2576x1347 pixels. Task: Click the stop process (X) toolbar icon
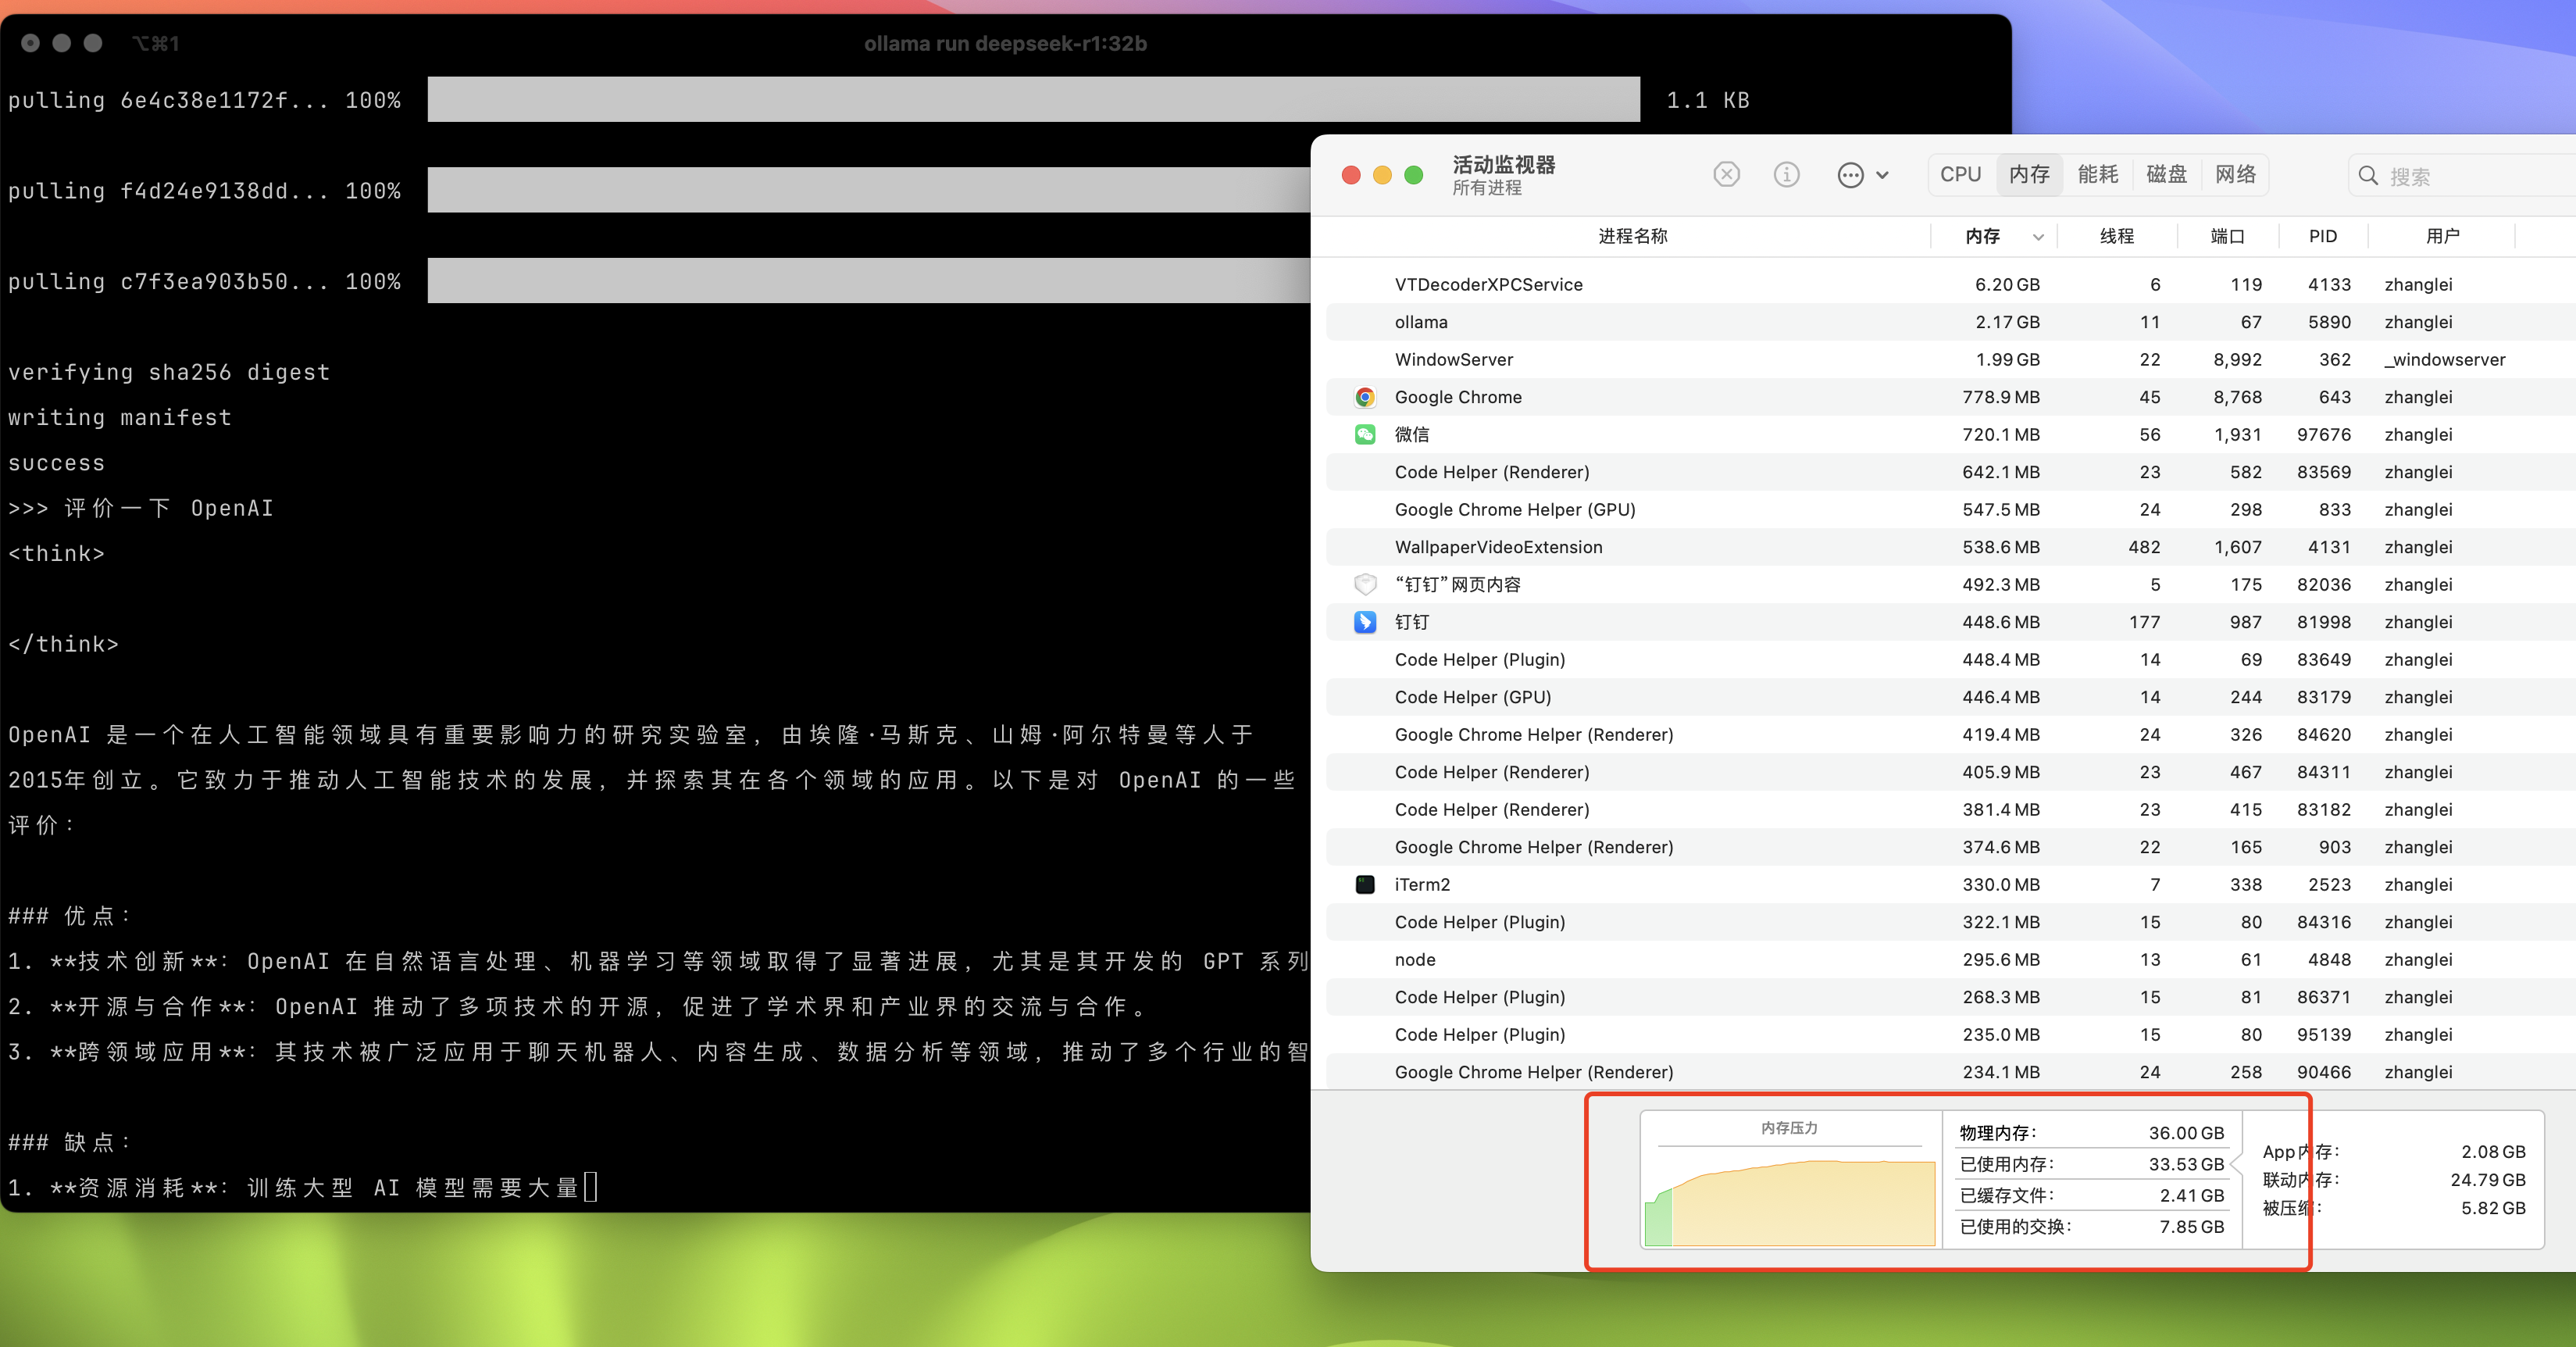[1726, 175]
